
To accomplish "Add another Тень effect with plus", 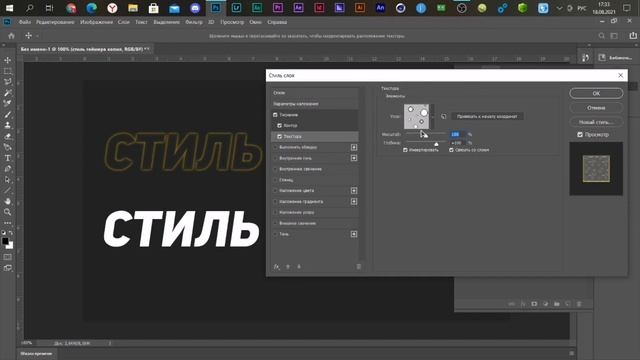I will coord(354,234).
